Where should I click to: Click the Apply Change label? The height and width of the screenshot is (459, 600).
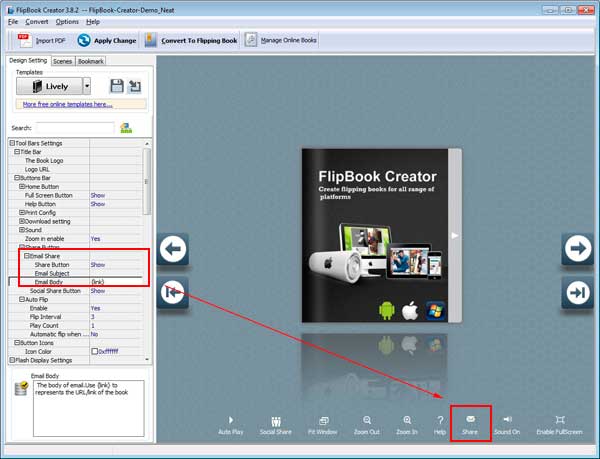tap(115, 41)
